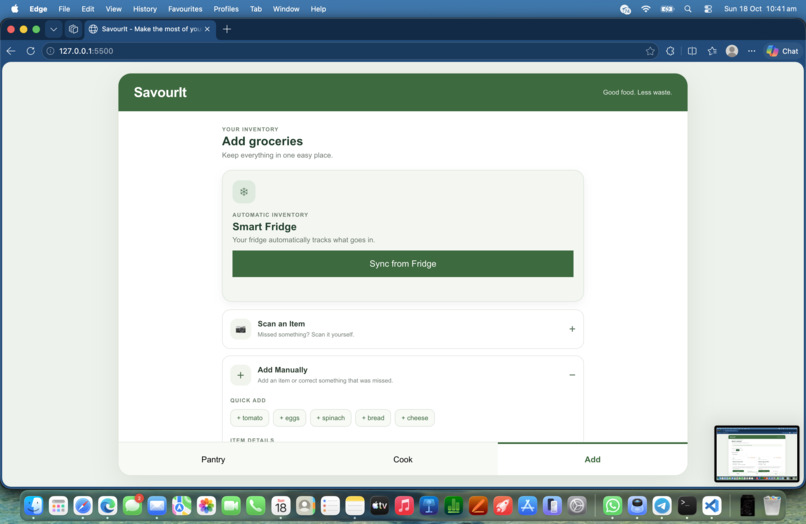Switch to the Pantry tab
This screenshot has height=524, width=806.
pos(213,459)
